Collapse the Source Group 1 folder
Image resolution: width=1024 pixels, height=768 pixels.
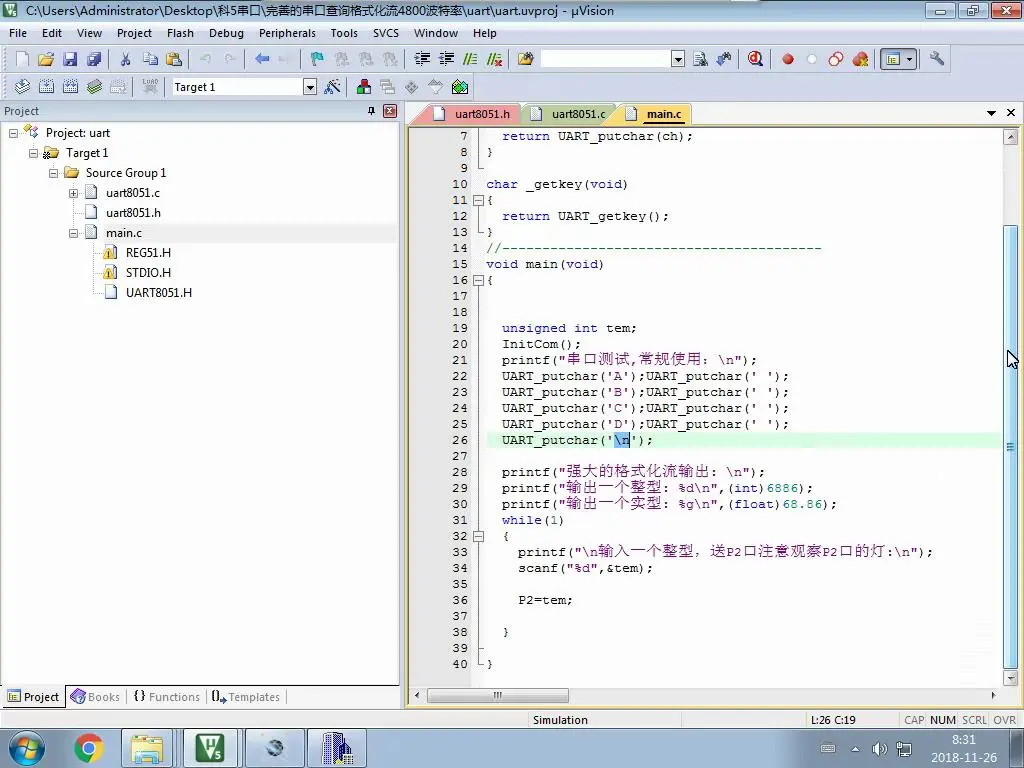(x=54, y=173)
